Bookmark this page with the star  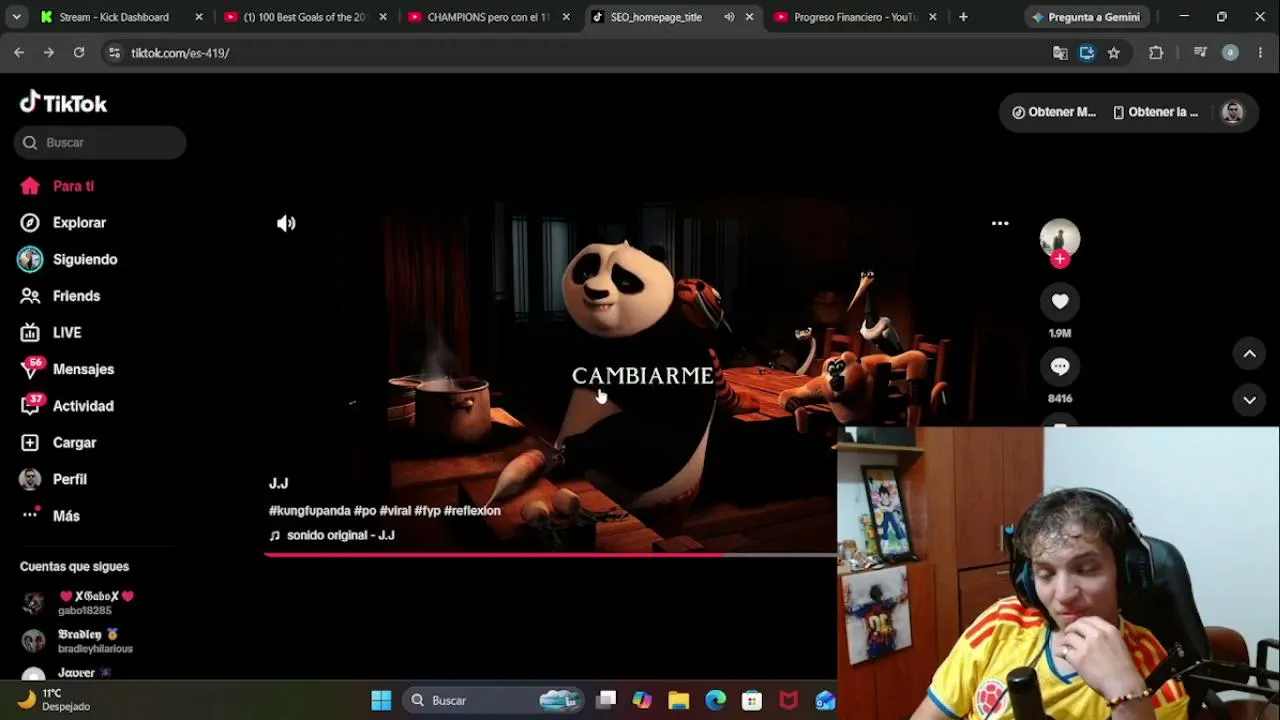pos(1114,53)
